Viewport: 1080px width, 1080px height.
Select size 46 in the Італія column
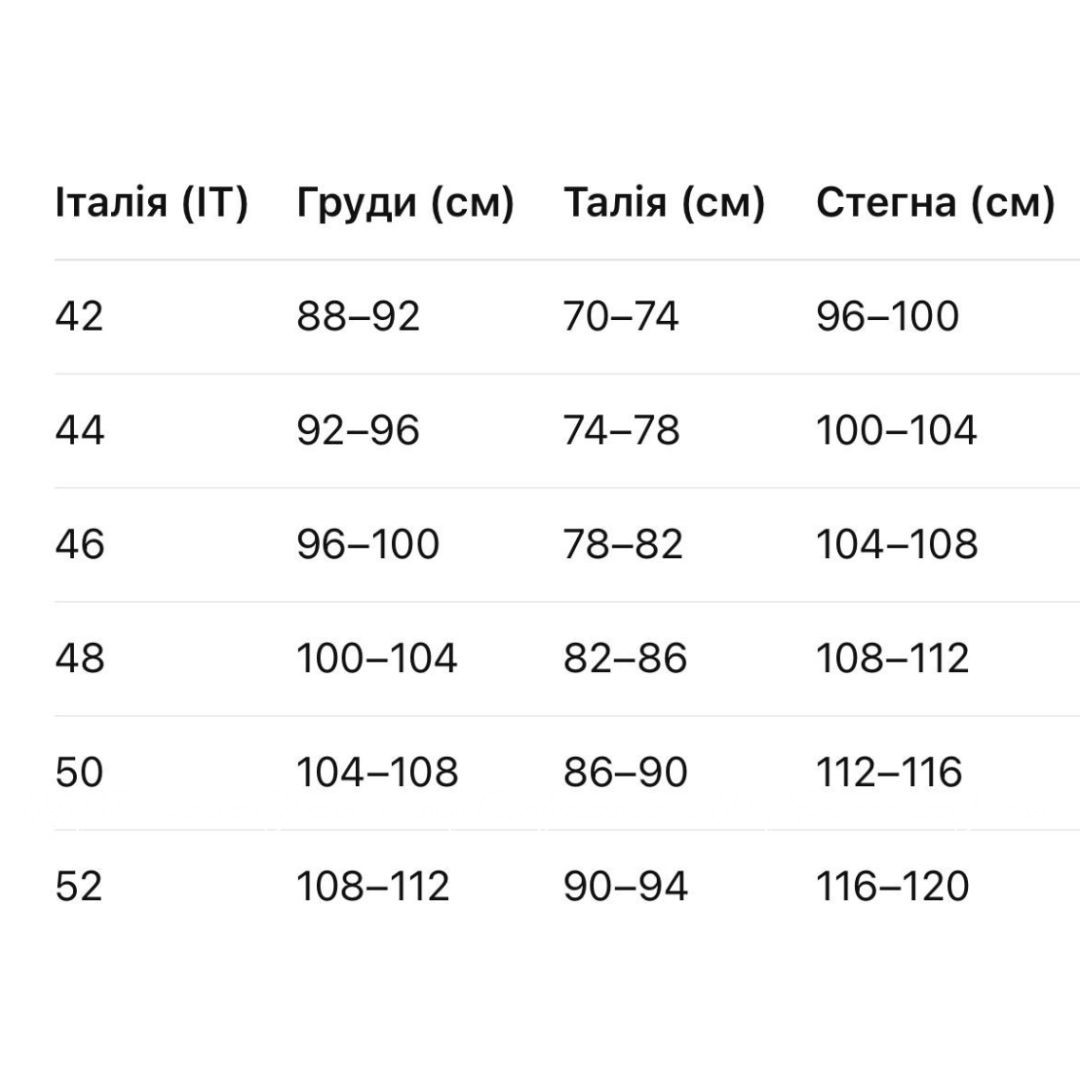pos(79,545)
